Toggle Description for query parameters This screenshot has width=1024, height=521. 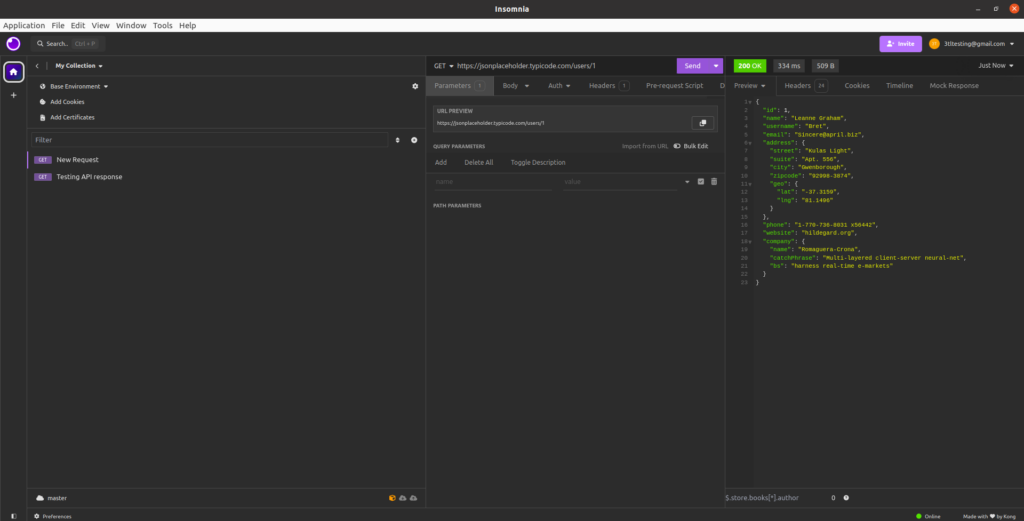coord(537,162)
